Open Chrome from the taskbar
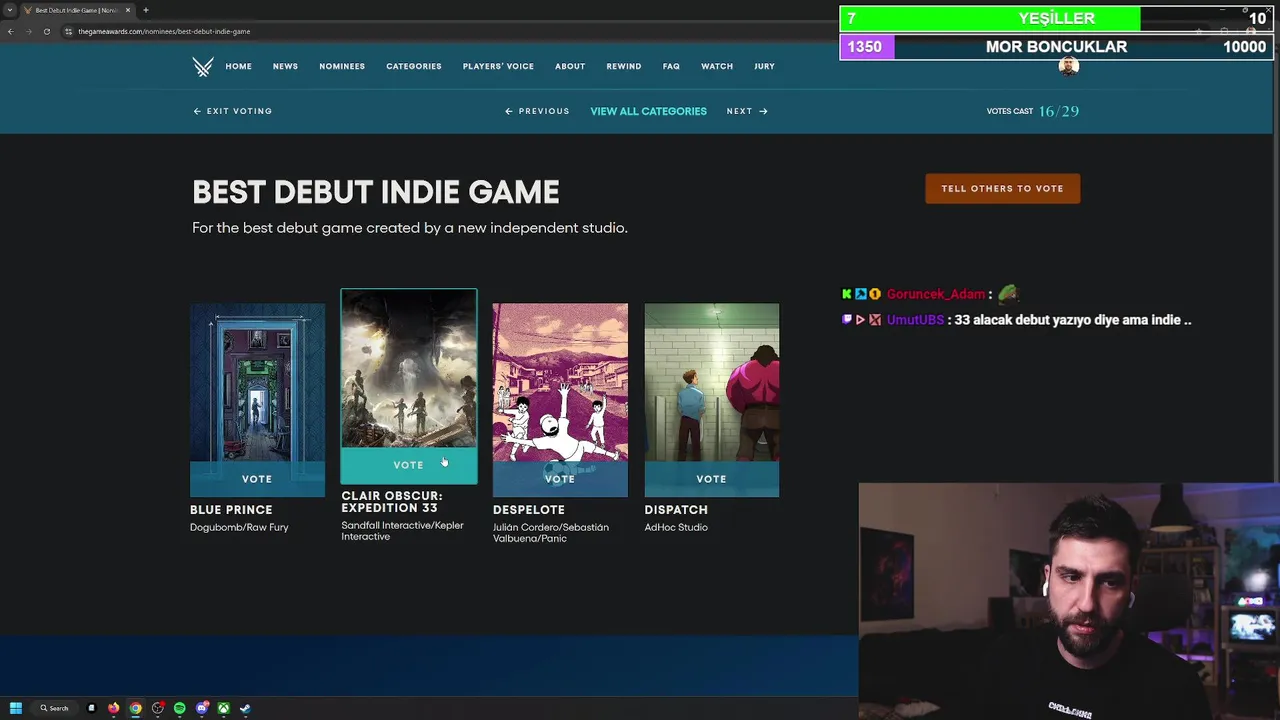Screen dimensions: 1280x720 coord(135,708)
